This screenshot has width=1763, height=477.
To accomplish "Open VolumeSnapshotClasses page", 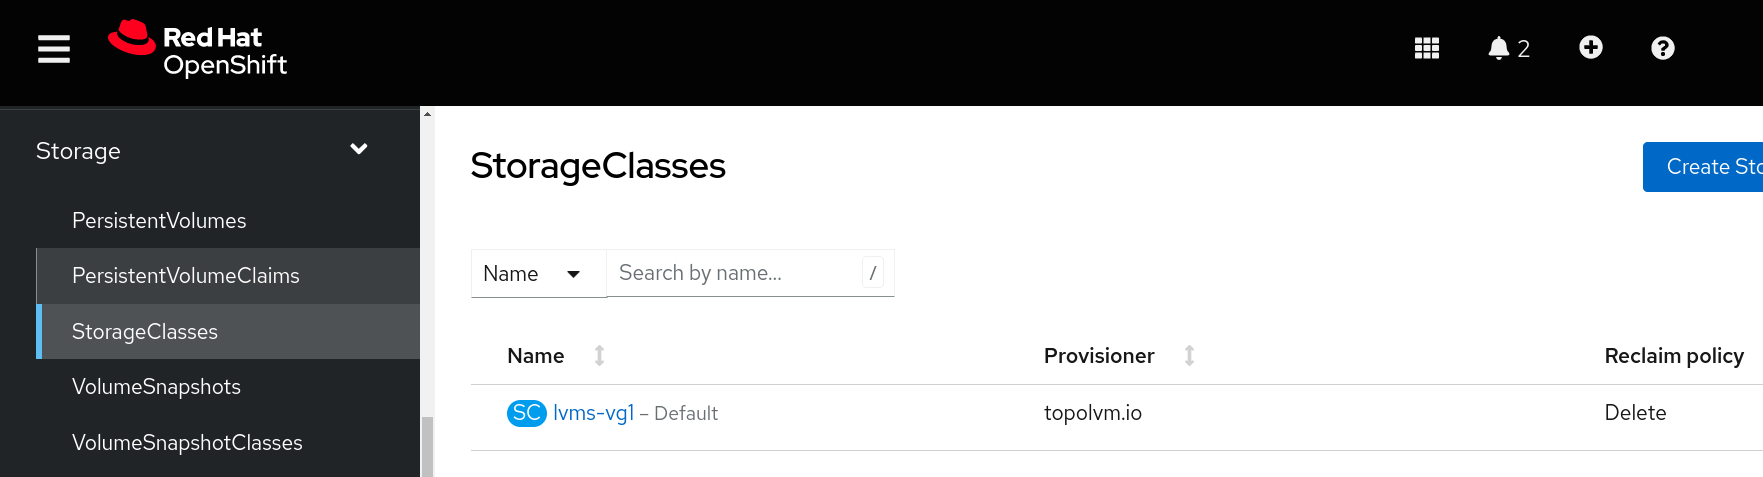I will [187, 443].
